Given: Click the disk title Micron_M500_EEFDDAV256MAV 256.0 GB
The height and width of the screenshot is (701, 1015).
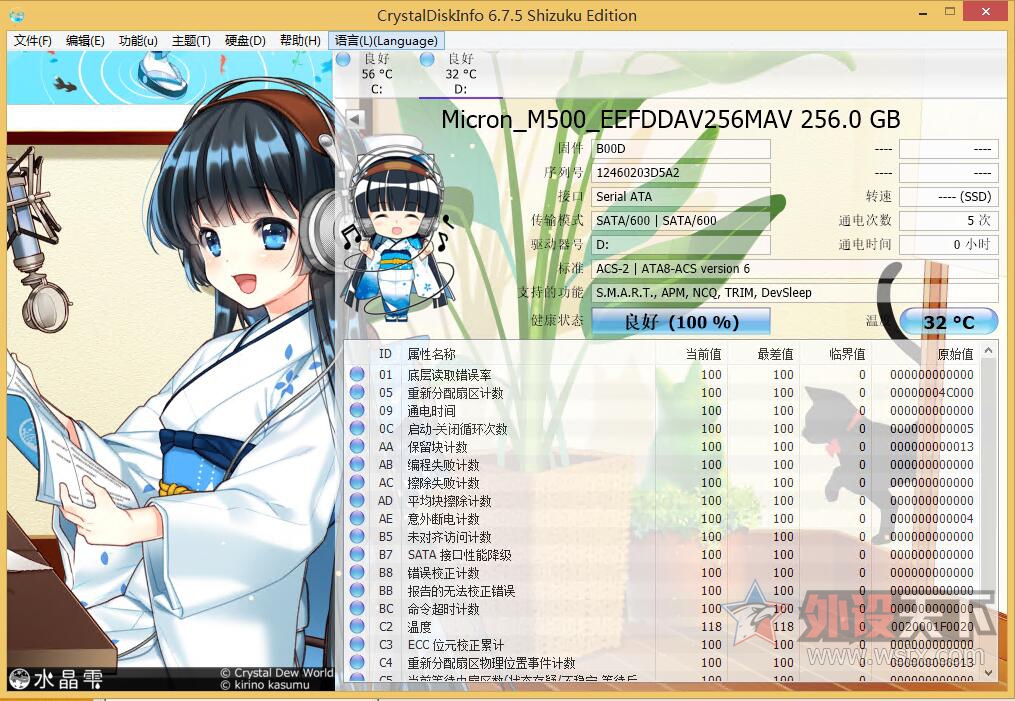Looking at the screenshot, I should (671, 120).
